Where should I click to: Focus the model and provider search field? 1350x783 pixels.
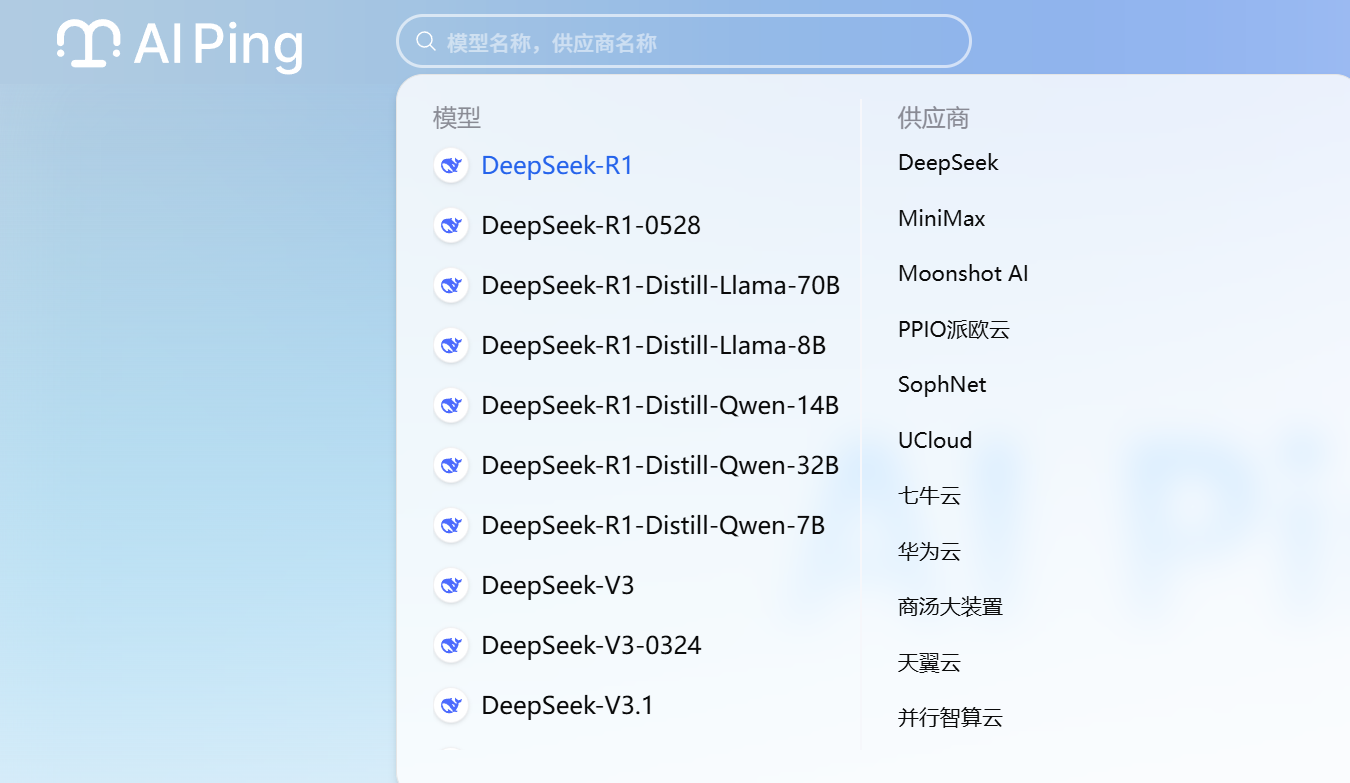click(x=684, y=41)
